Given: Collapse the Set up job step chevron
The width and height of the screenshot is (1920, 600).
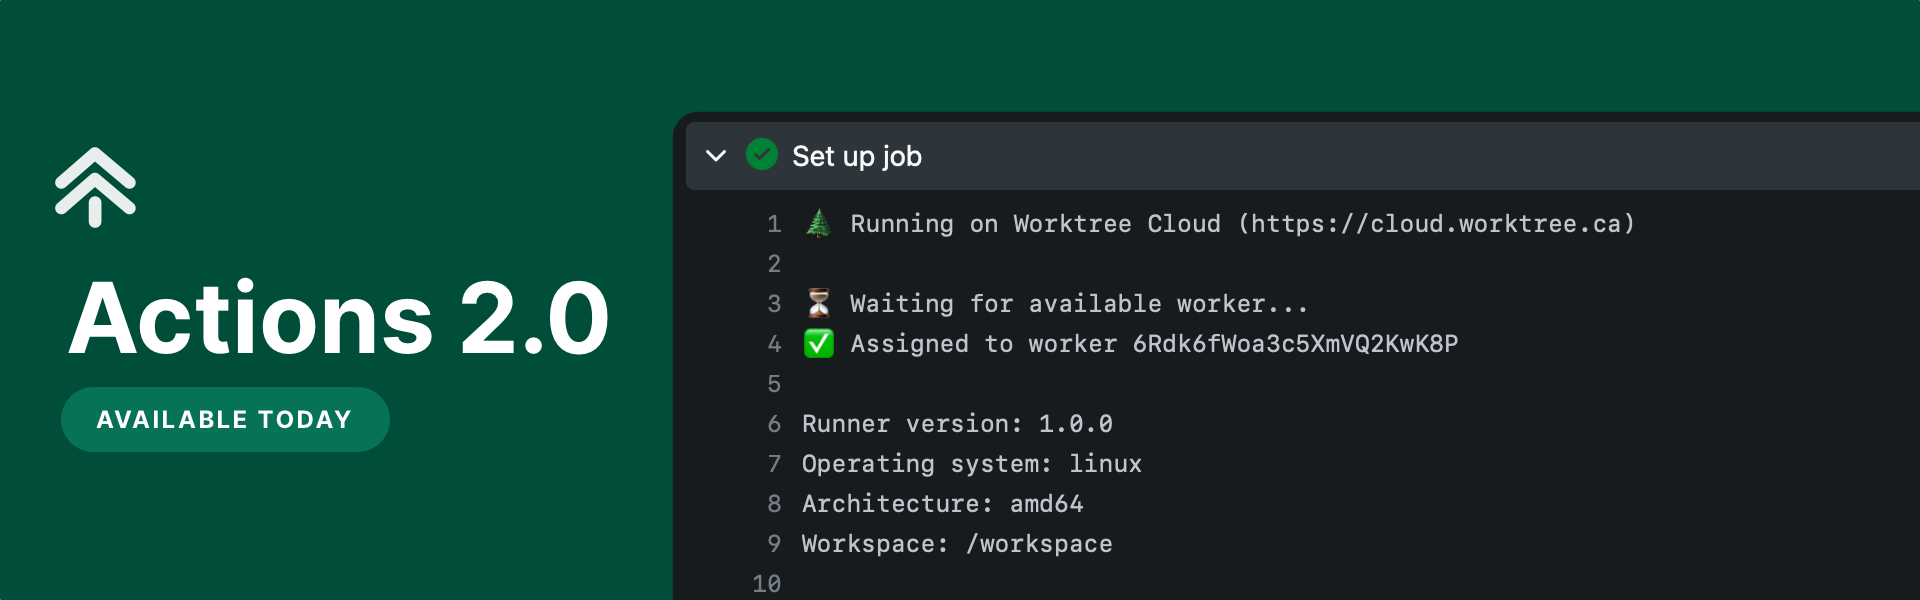Looking at the screenshot, I should tap(716, 156).
